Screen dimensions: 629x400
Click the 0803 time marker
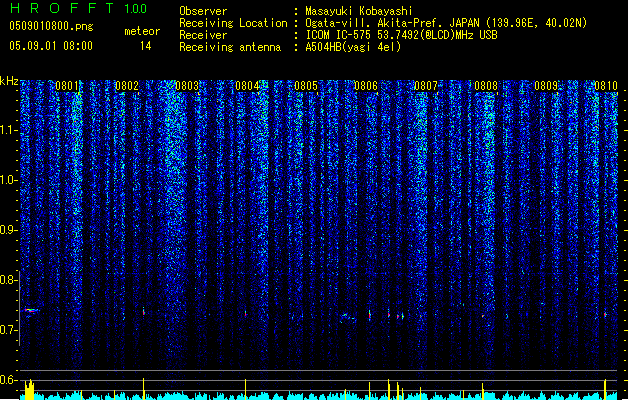pos(187,86)
